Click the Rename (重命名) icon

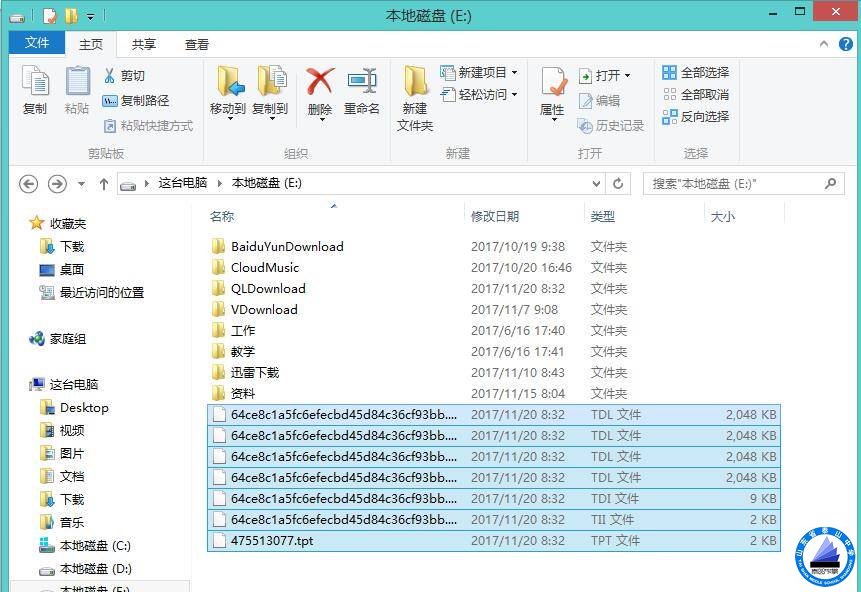362,84
